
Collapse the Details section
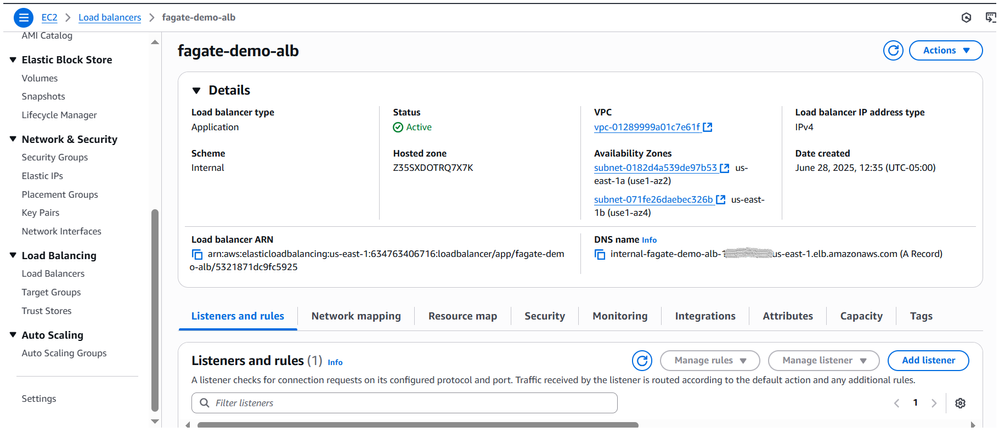[x=197, y=90]
